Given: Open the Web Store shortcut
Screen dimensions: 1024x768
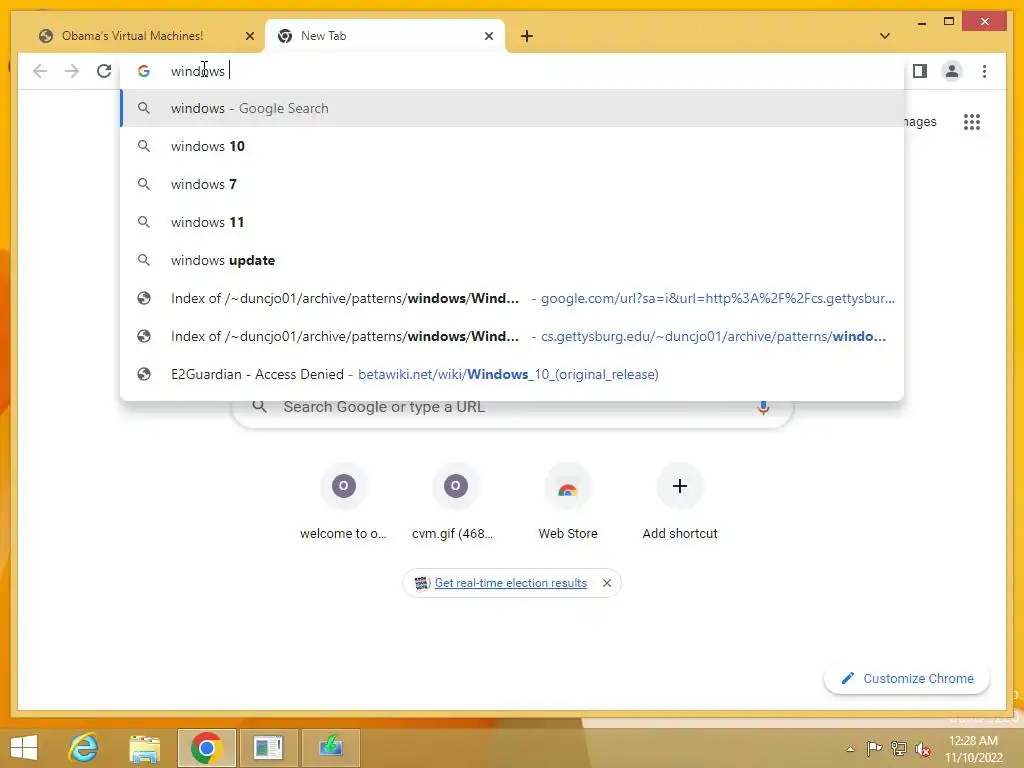Looking at the screenshot, I should pos(568,503).
